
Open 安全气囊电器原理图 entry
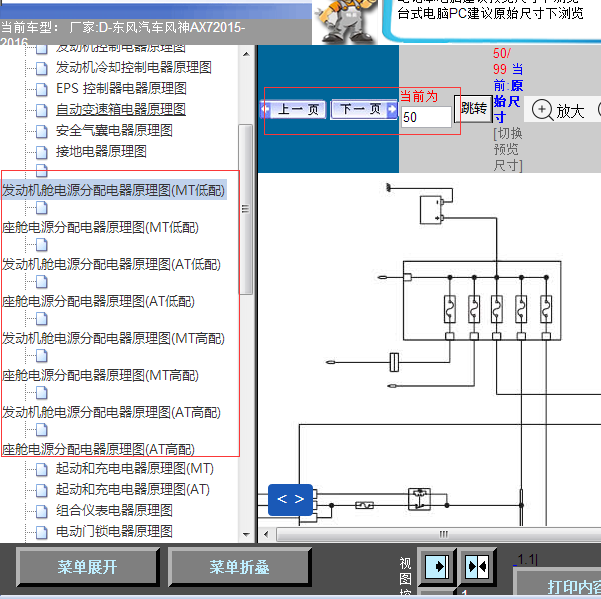[x=114, y=130]
